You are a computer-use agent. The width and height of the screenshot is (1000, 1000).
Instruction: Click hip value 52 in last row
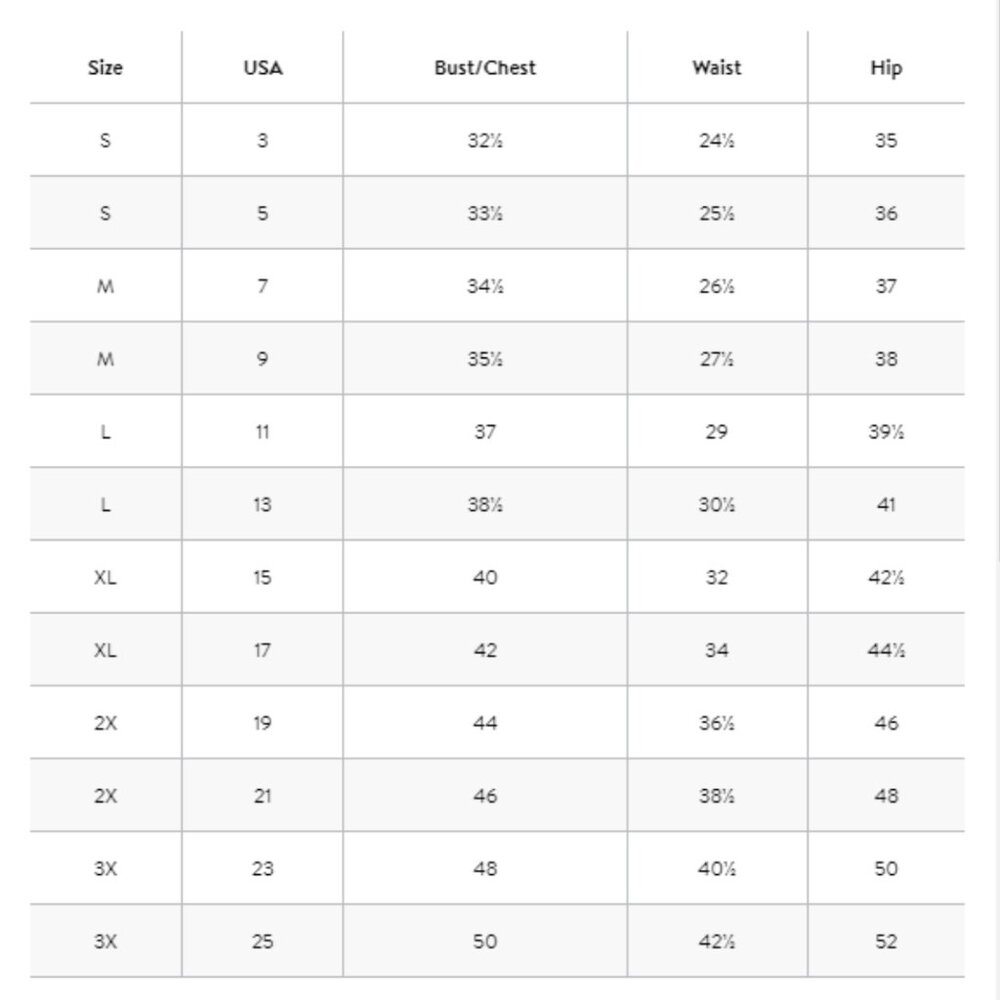pyautogui.click(x=886, y=941)
